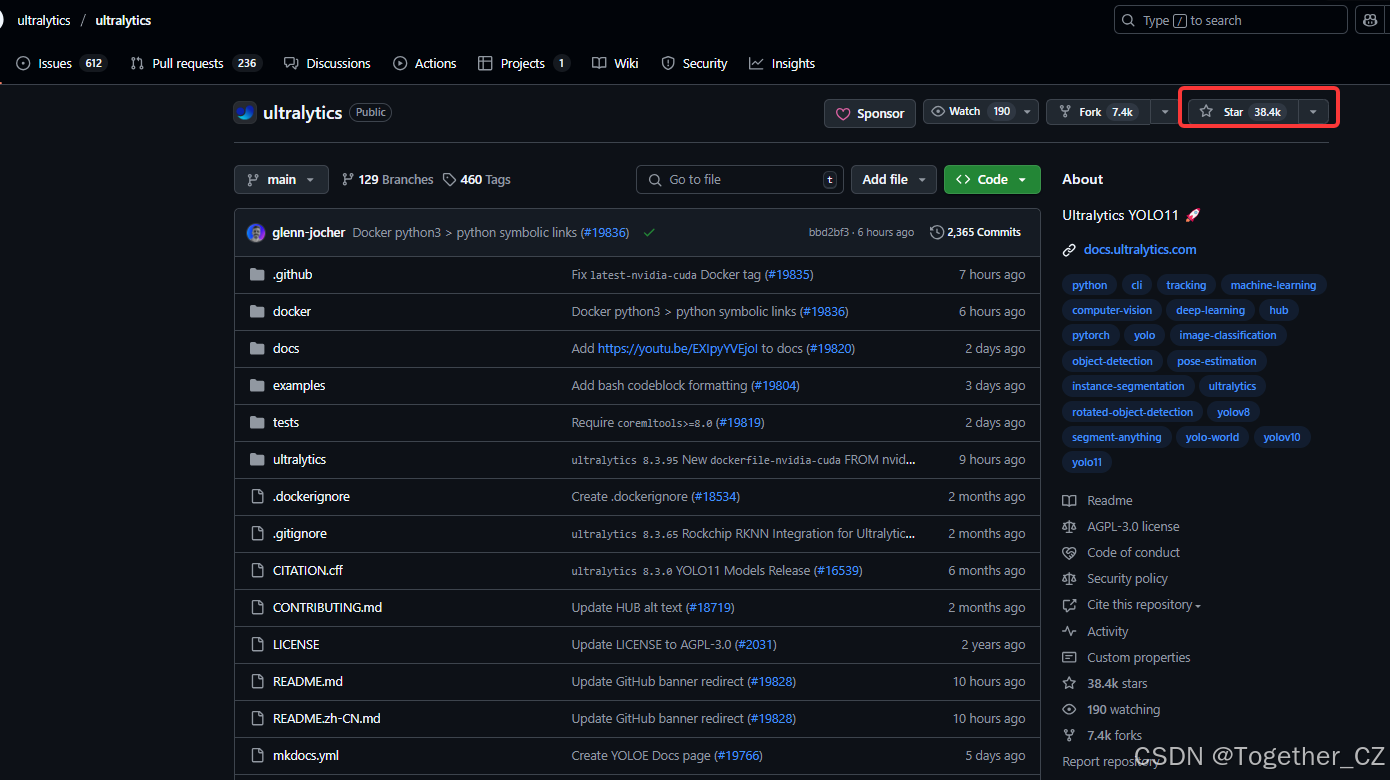Open the Copilot icon beside search

(x=1371, y=20)
